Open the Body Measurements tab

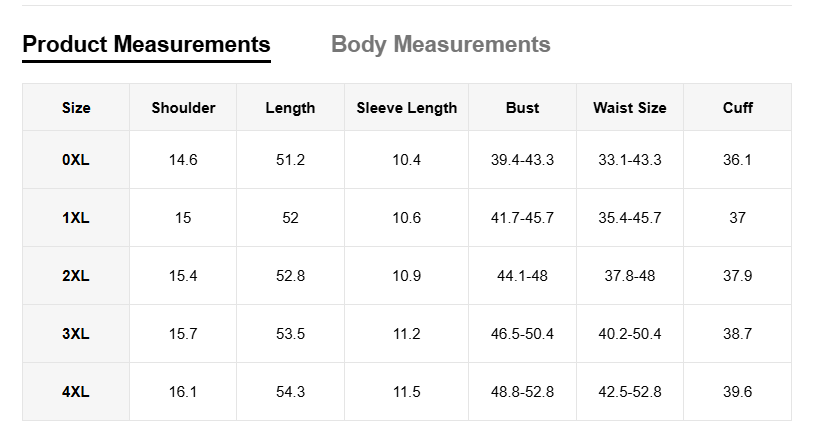(x=440, y=45)
